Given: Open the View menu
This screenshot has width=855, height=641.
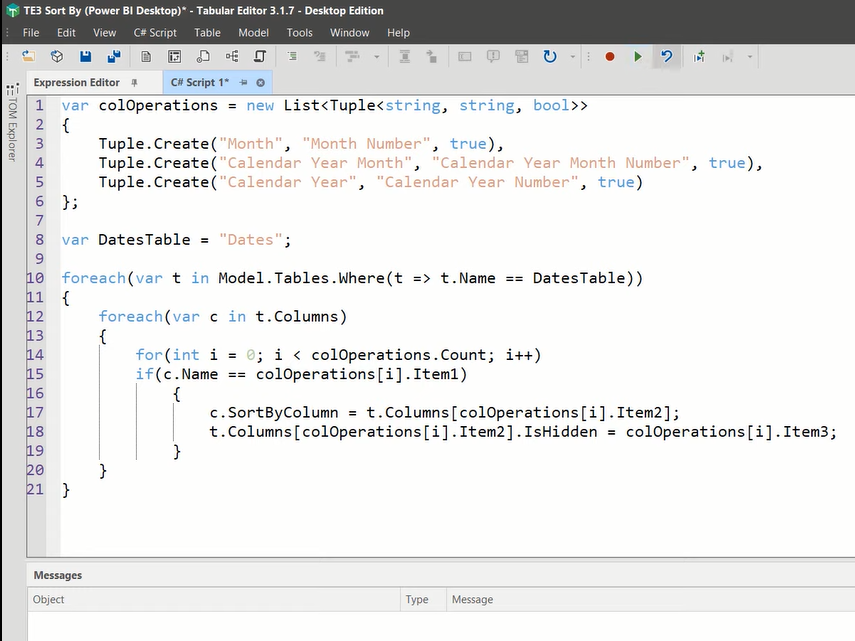Looking at the screenshot, I should click(x=104, y=33).
